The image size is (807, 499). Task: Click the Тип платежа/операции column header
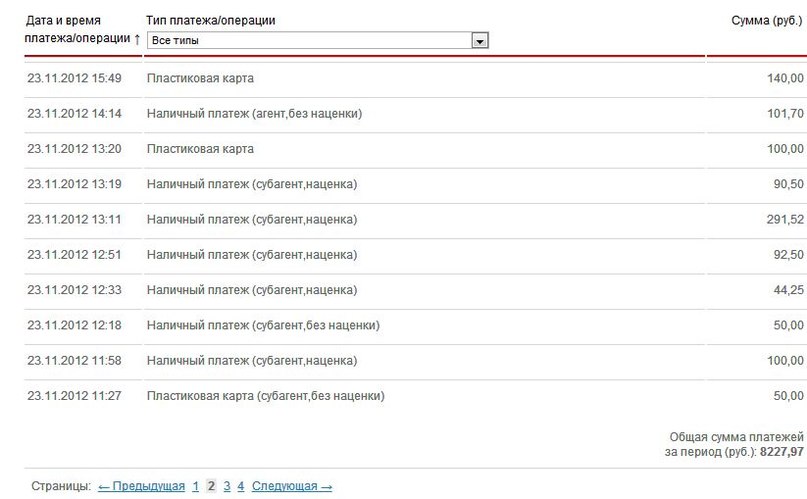coord(210,21)
